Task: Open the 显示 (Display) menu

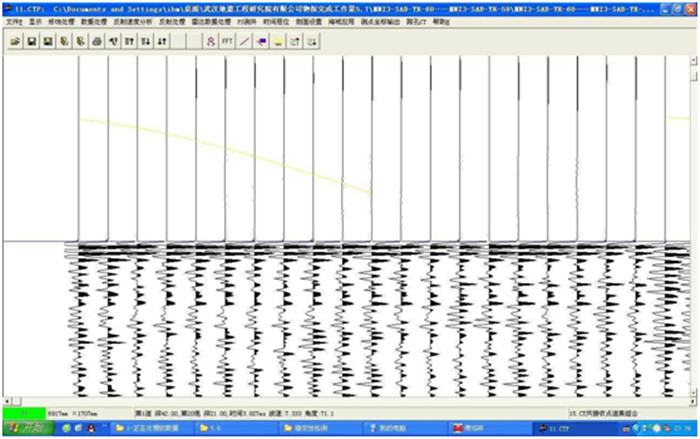Action: click(x=35, y=20)
